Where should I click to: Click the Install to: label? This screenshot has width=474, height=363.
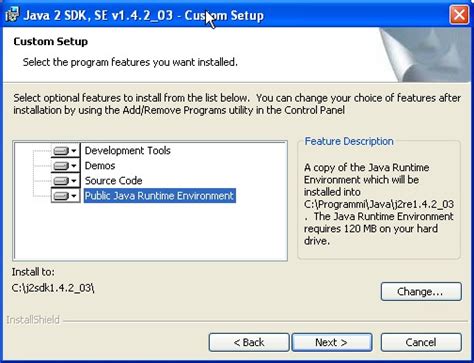pyautogui.click(x=33, y=272)
